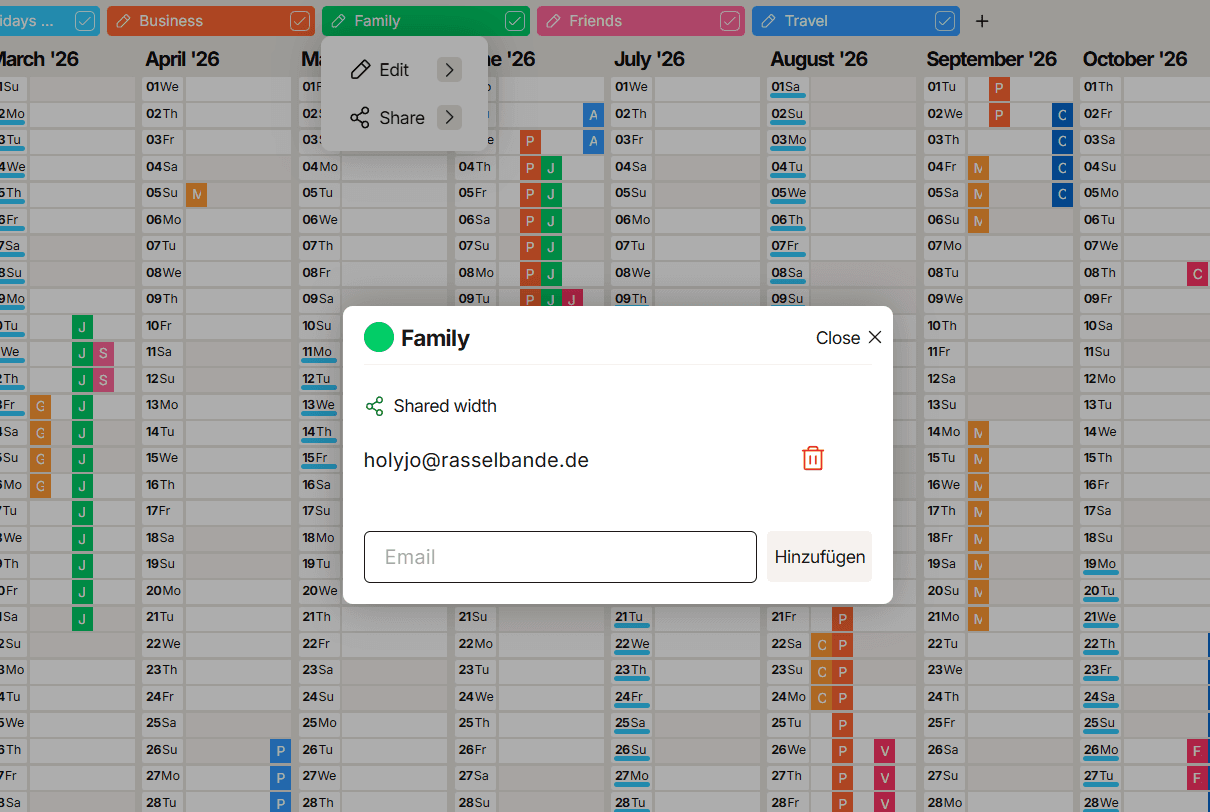Image resolution: width=1210 pixels, height=812 pixels.
Task: Select the Business calendar tab
Action: pos(211,21)
